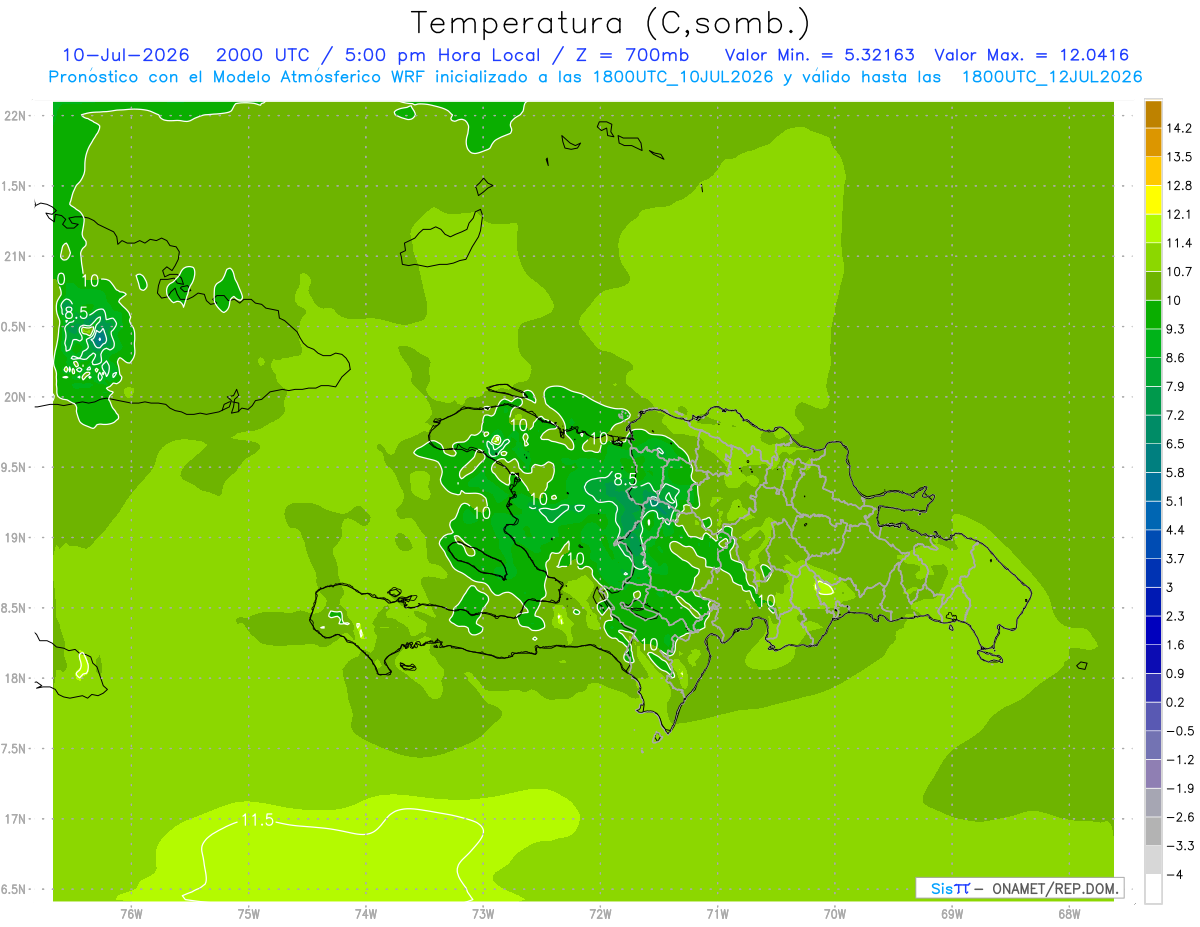
Task: Click the "ONAMET/REP.DOM." credit label
Action: 1055,888
